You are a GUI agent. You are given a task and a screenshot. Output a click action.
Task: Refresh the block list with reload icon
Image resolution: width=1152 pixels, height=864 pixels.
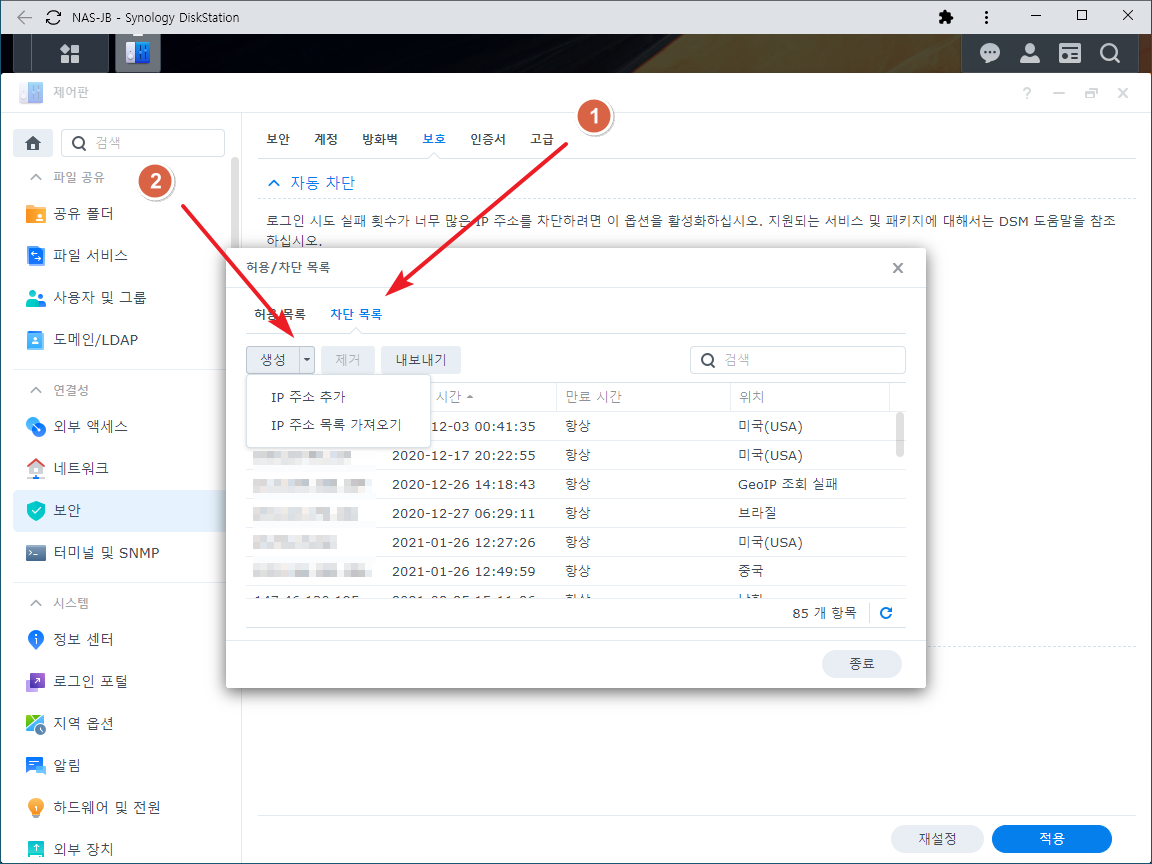(x=886, y=613)
